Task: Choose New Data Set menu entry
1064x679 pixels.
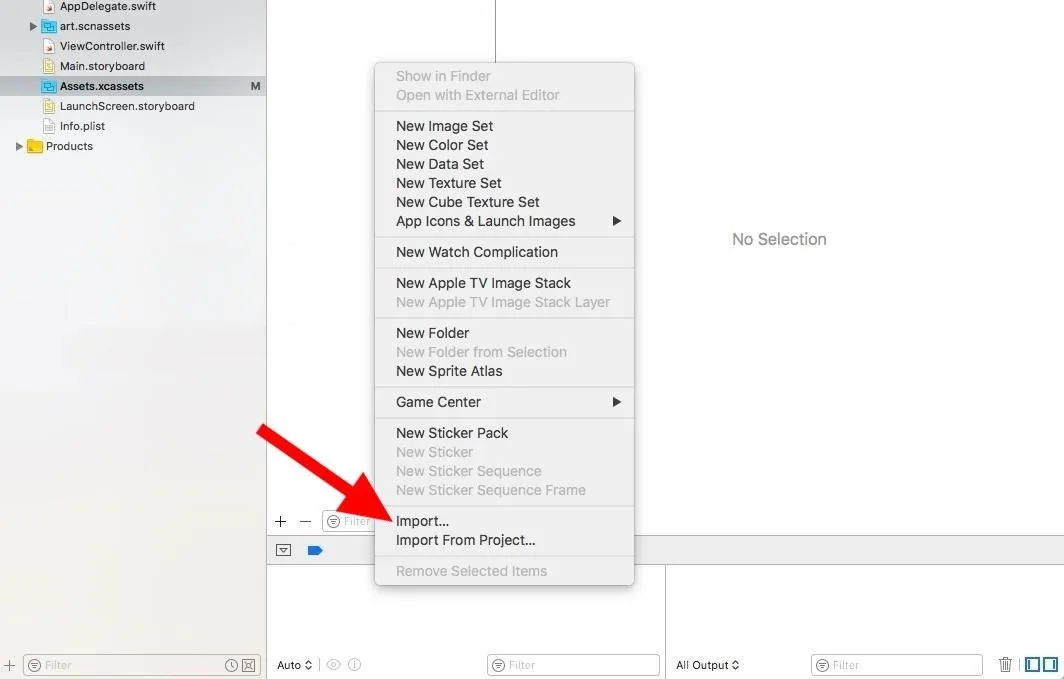Action: click(504, 164)
